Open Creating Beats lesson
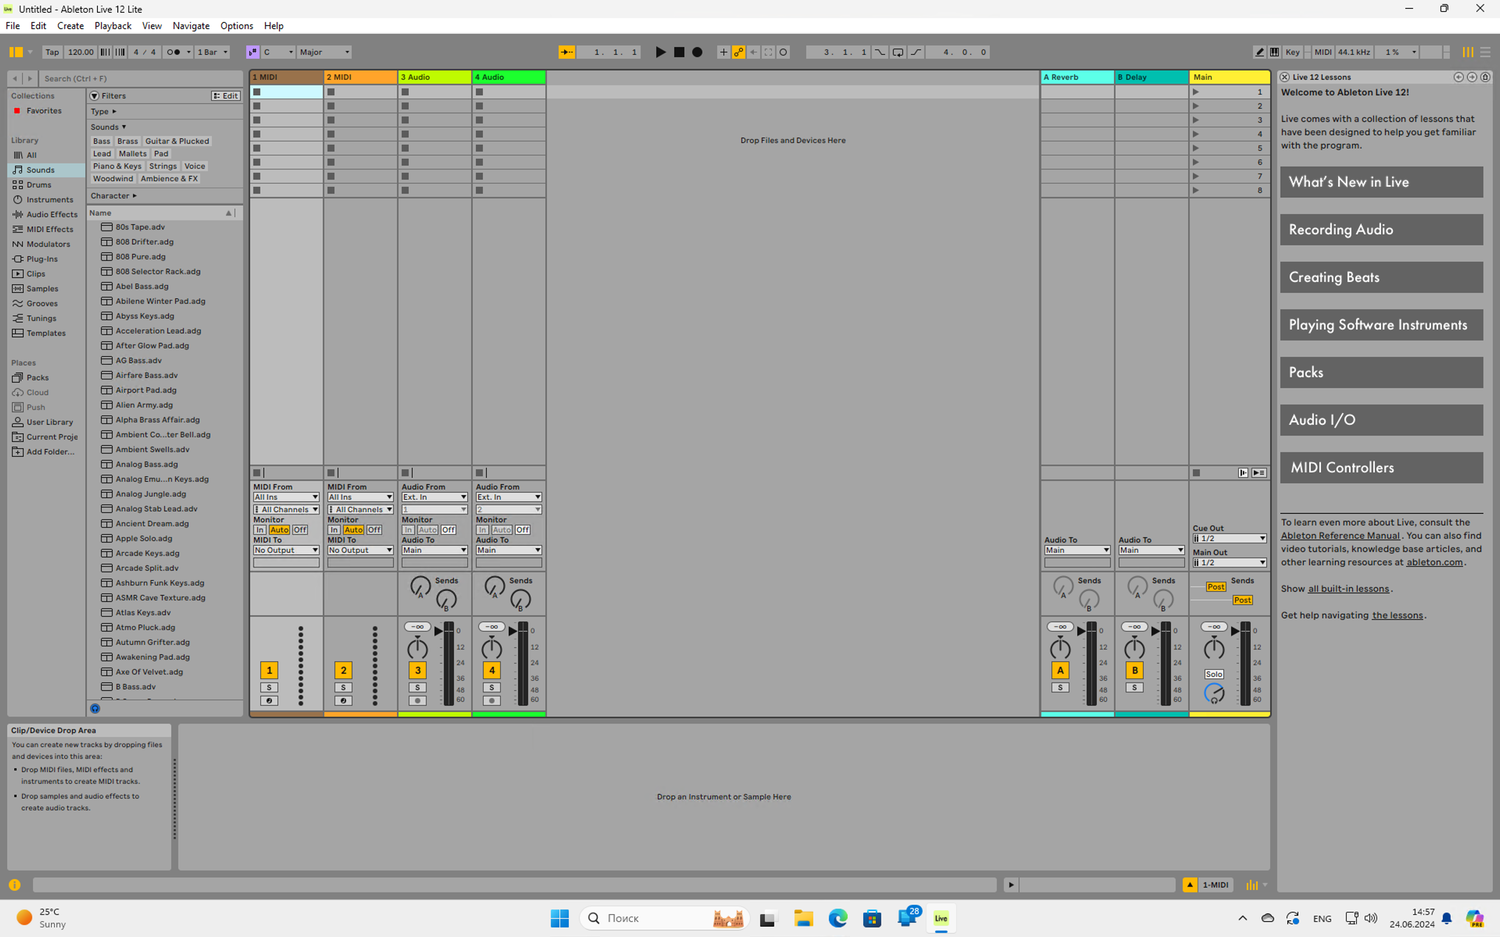This screenshot has width=1500, height=937. [1381, 277]
